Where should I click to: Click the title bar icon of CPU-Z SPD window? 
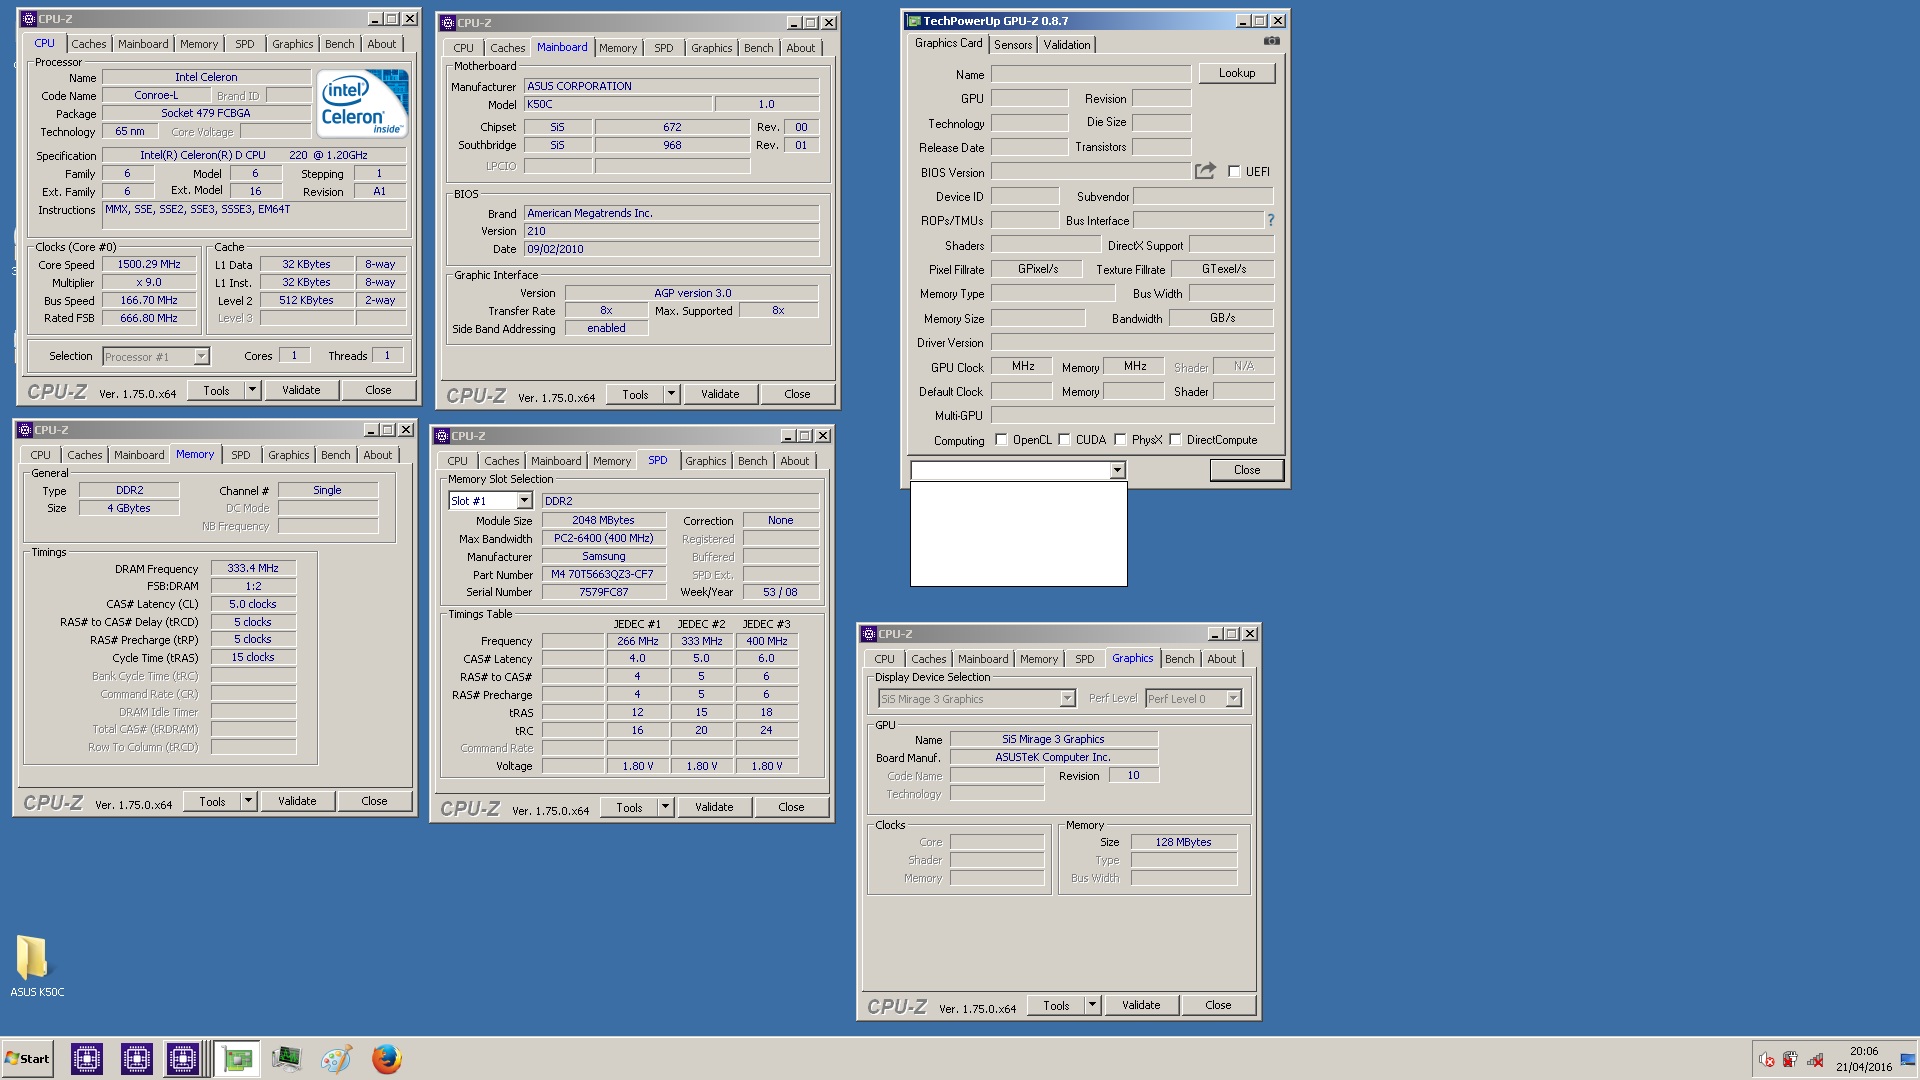point(442,436)
